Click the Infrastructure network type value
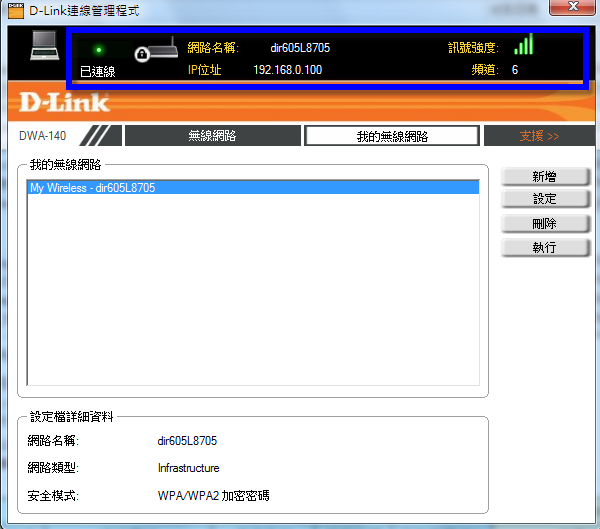The width and height of the screenshot is (600, 529). [x=188, y=468]
